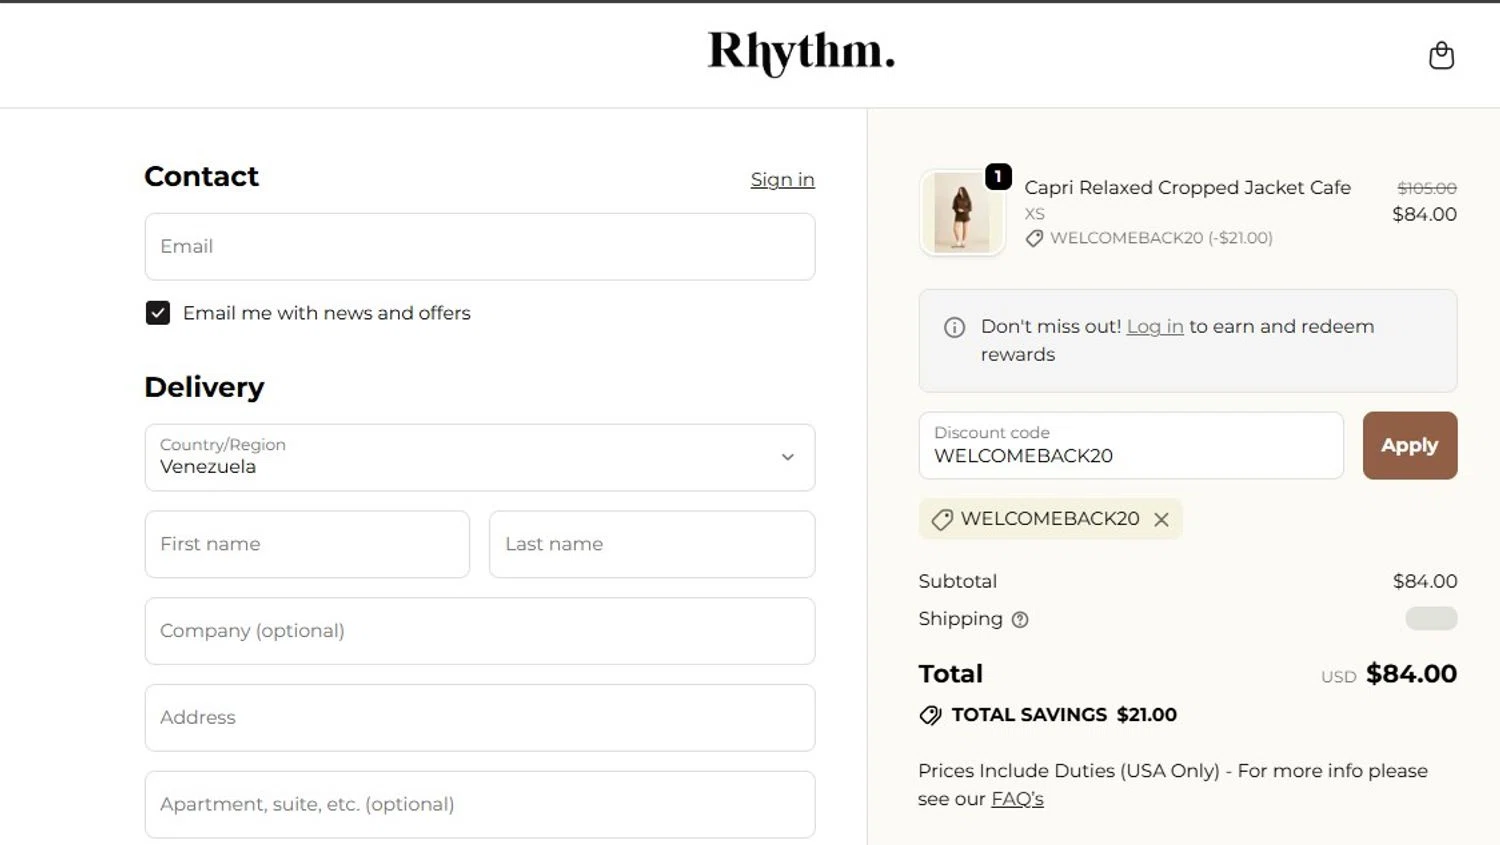Remove WELCOMEBACK20 discount with the X icon

click(x=1161, y=519)
